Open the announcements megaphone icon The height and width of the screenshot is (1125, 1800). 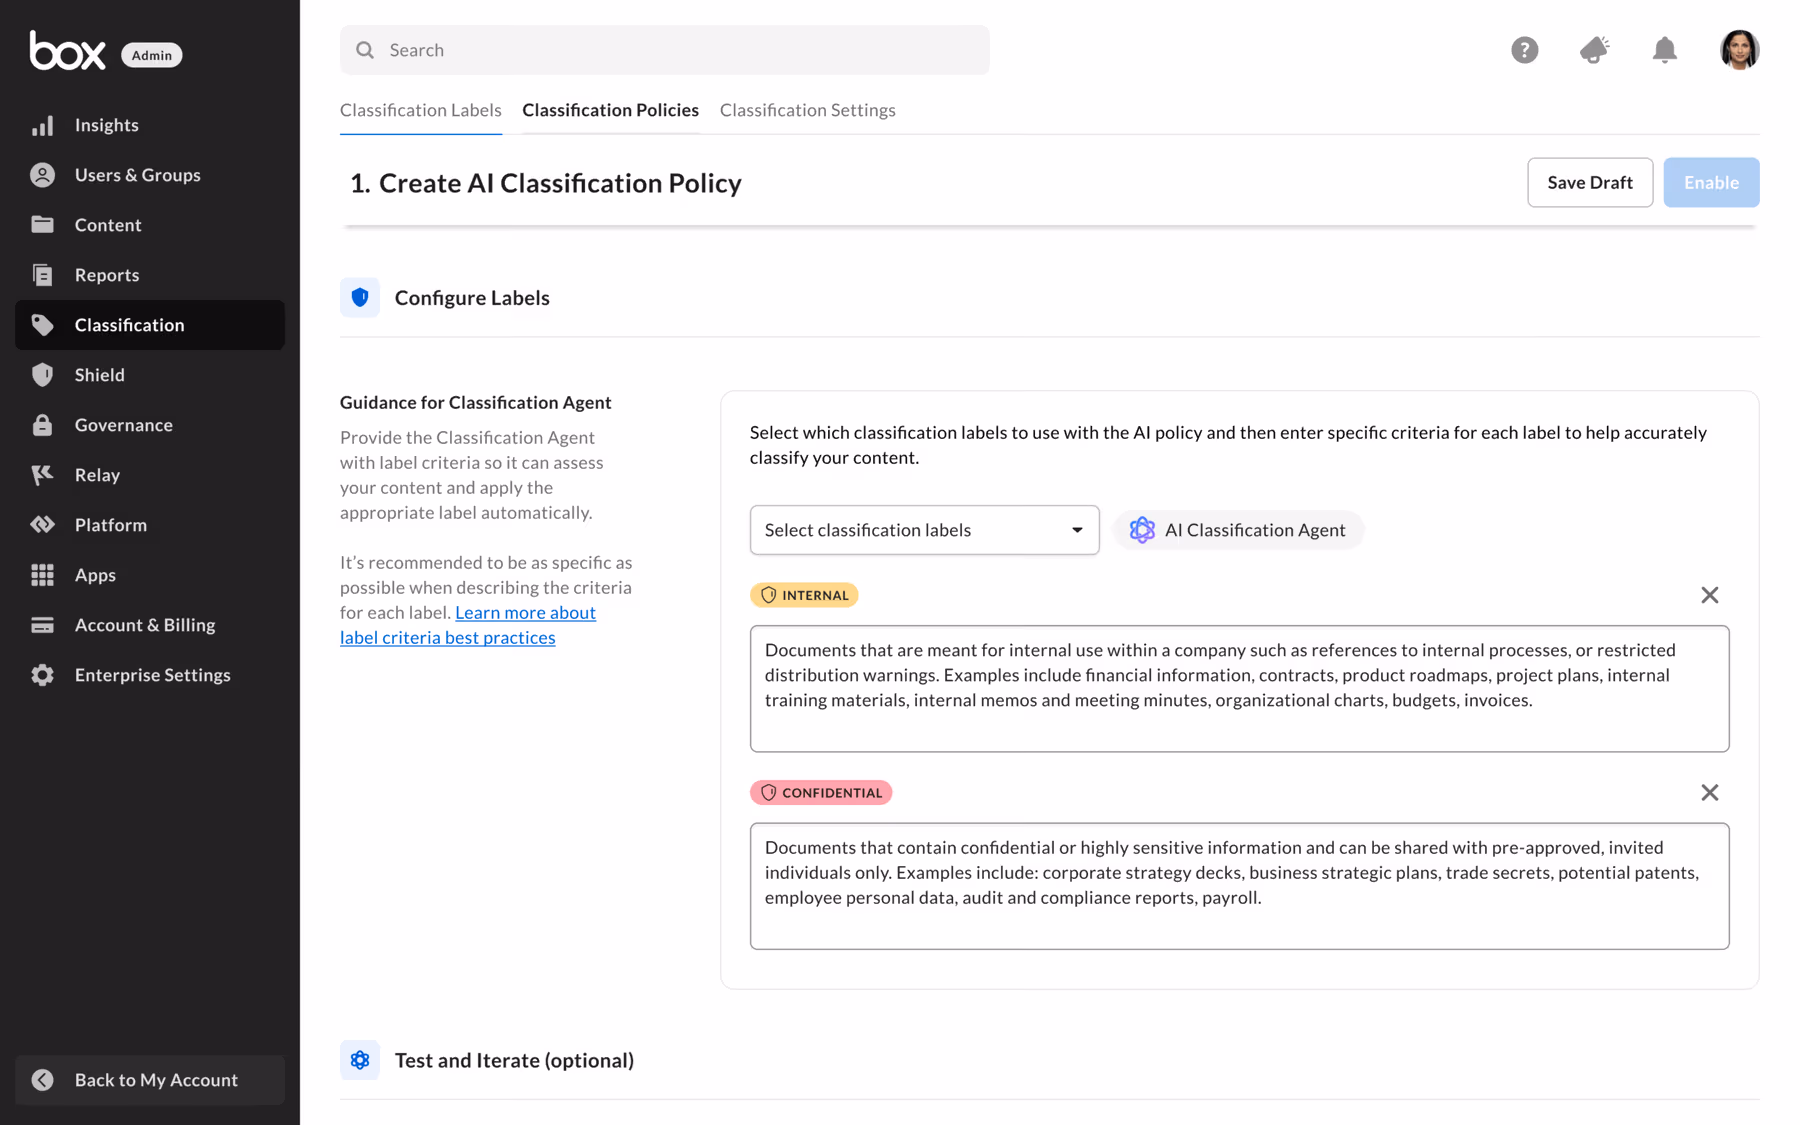click(1594, 50)
